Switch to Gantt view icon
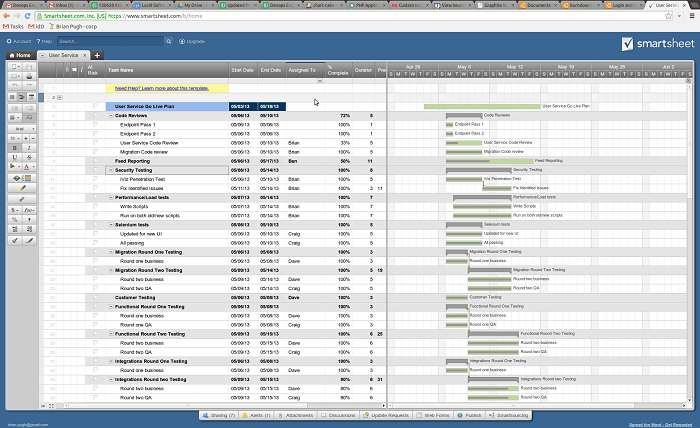 pos(21,97)
